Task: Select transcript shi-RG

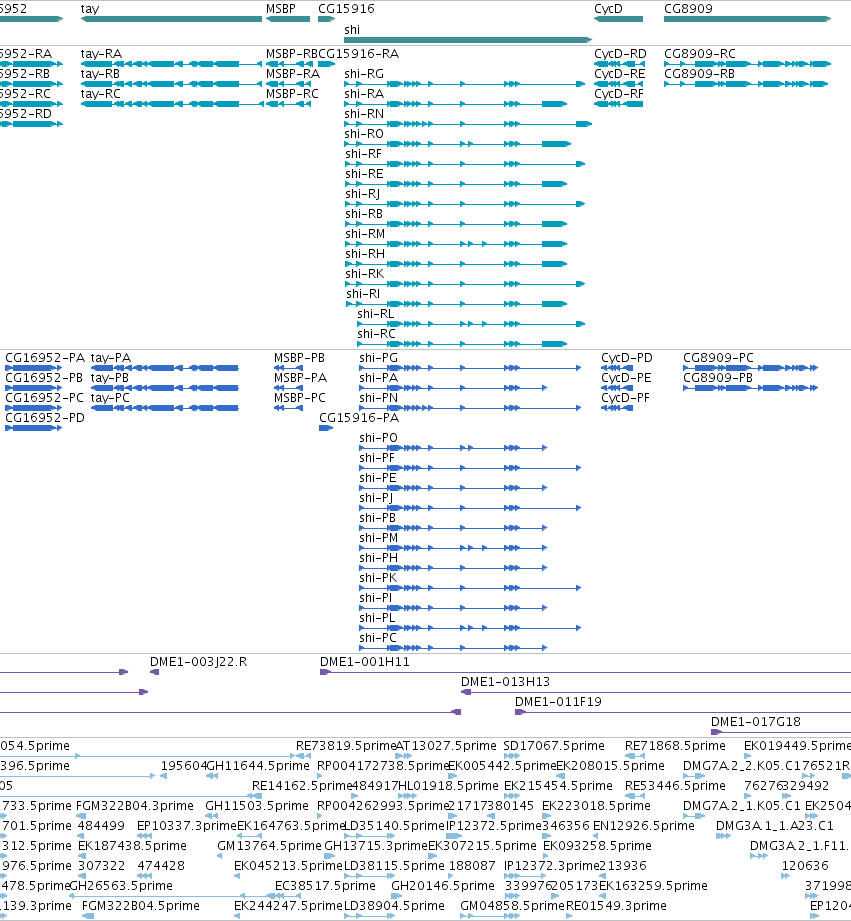Action: 364,74
